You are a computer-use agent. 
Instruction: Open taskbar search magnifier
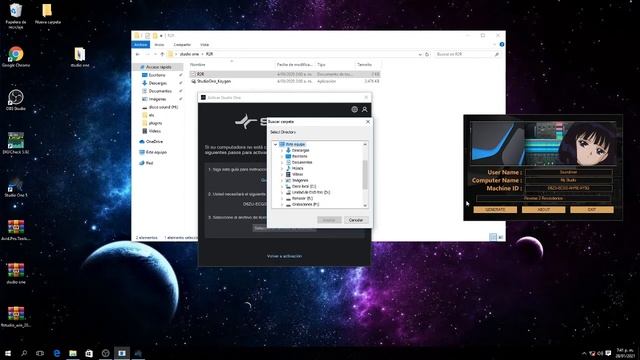24,353
